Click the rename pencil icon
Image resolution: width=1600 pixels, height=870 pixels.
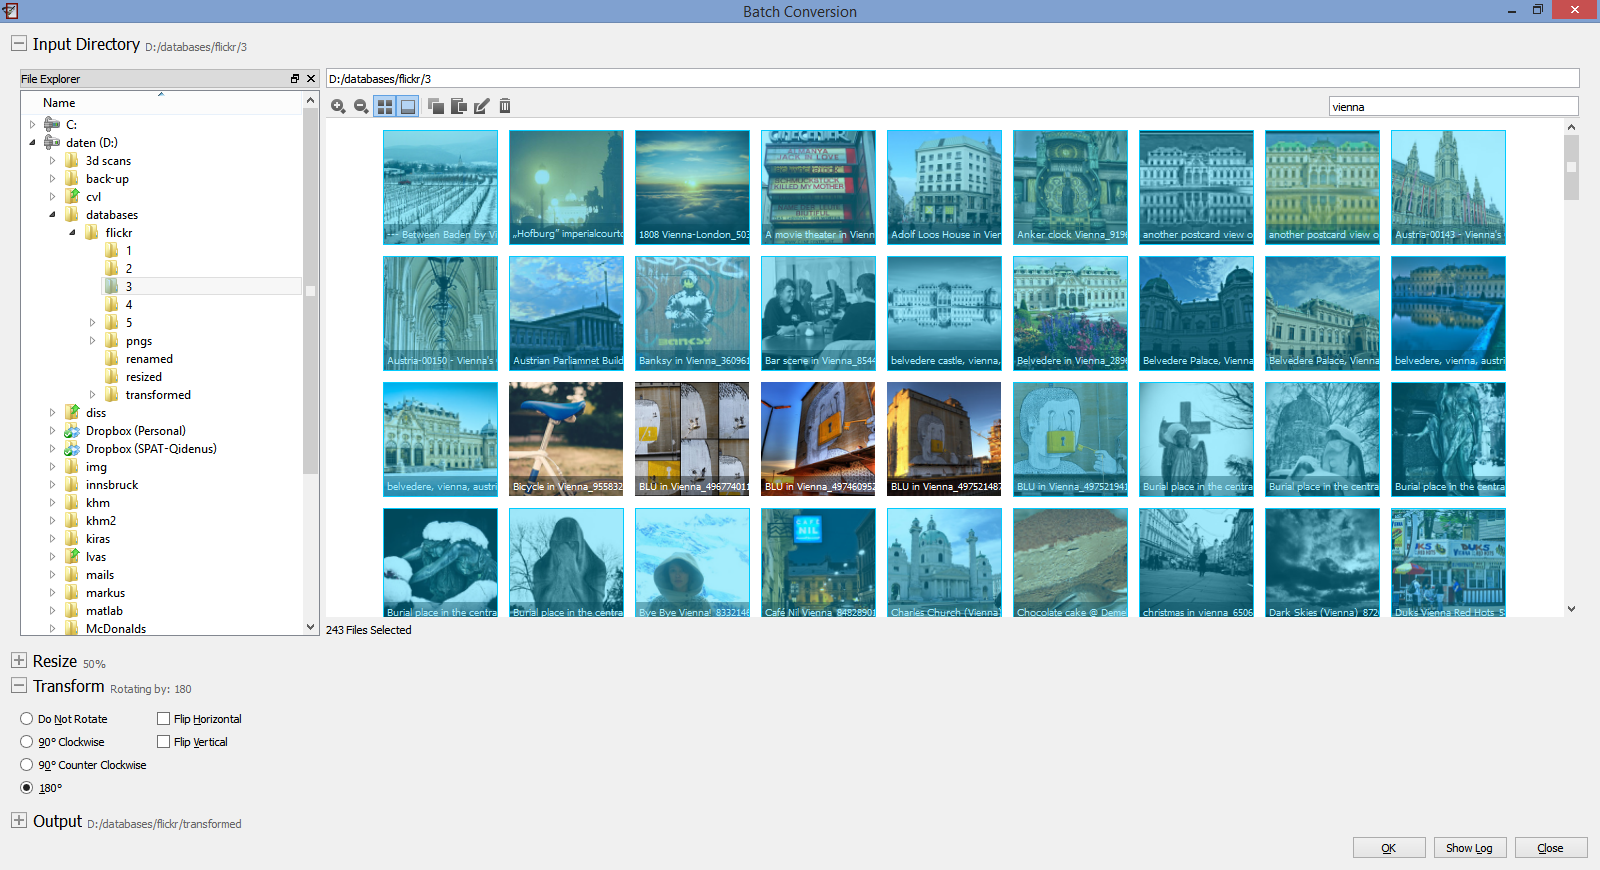(x=482, y=106)
